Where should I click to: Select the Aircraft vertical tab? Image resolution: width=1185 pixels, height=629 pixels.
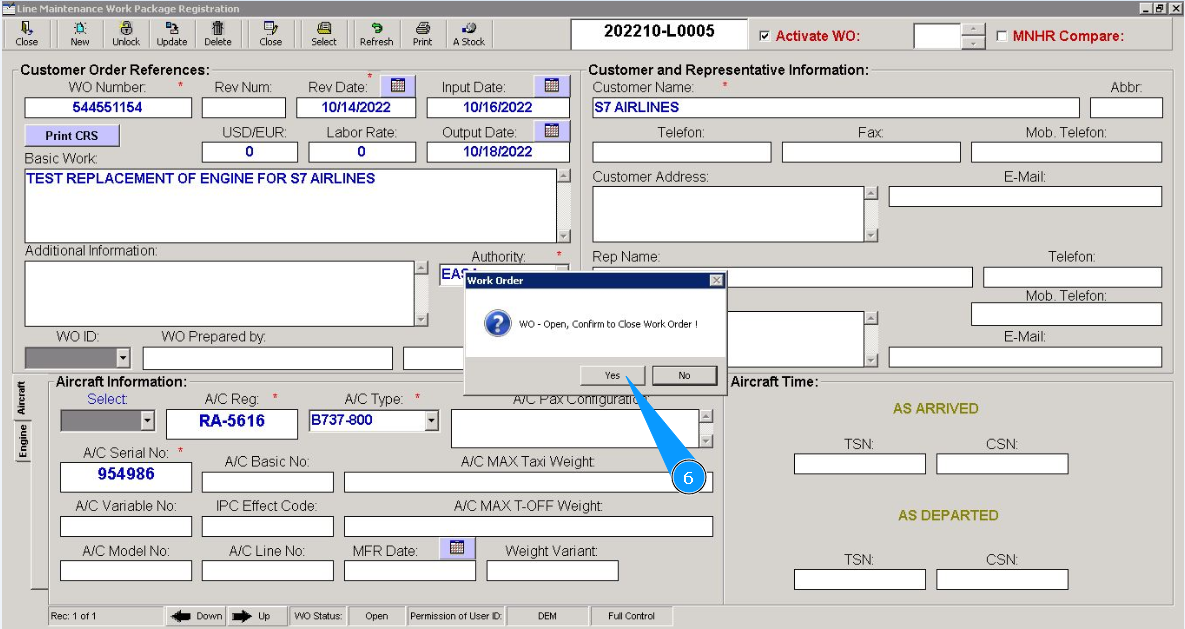click(22, 398)
